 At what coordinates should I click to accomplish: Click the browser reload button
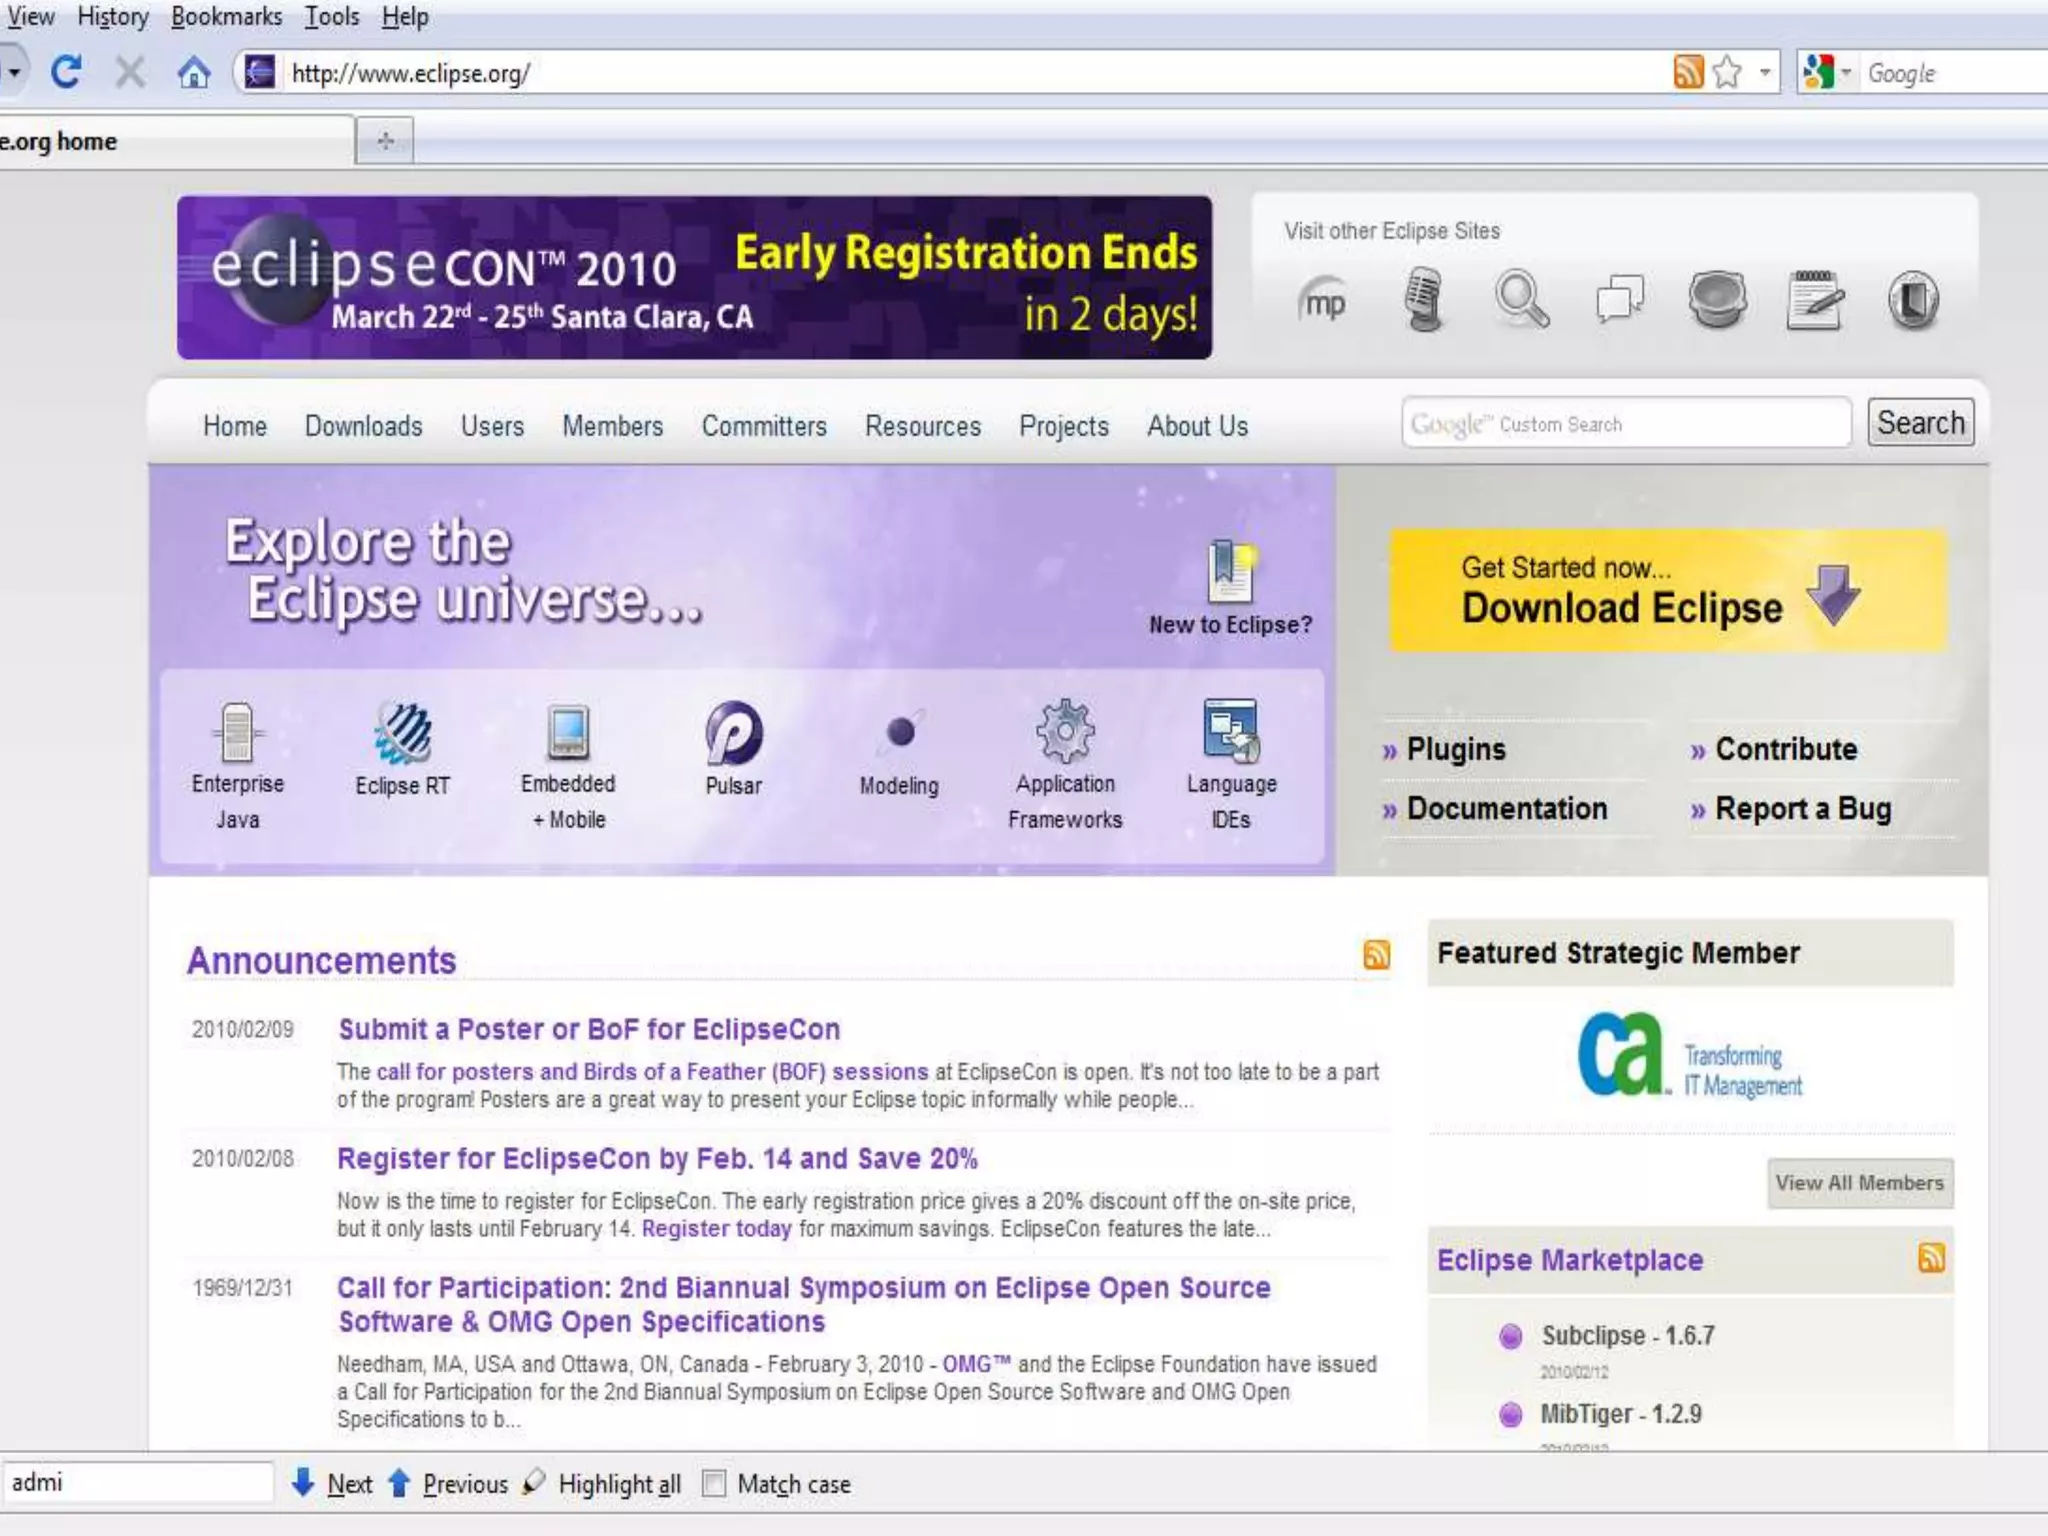point(66,72)
